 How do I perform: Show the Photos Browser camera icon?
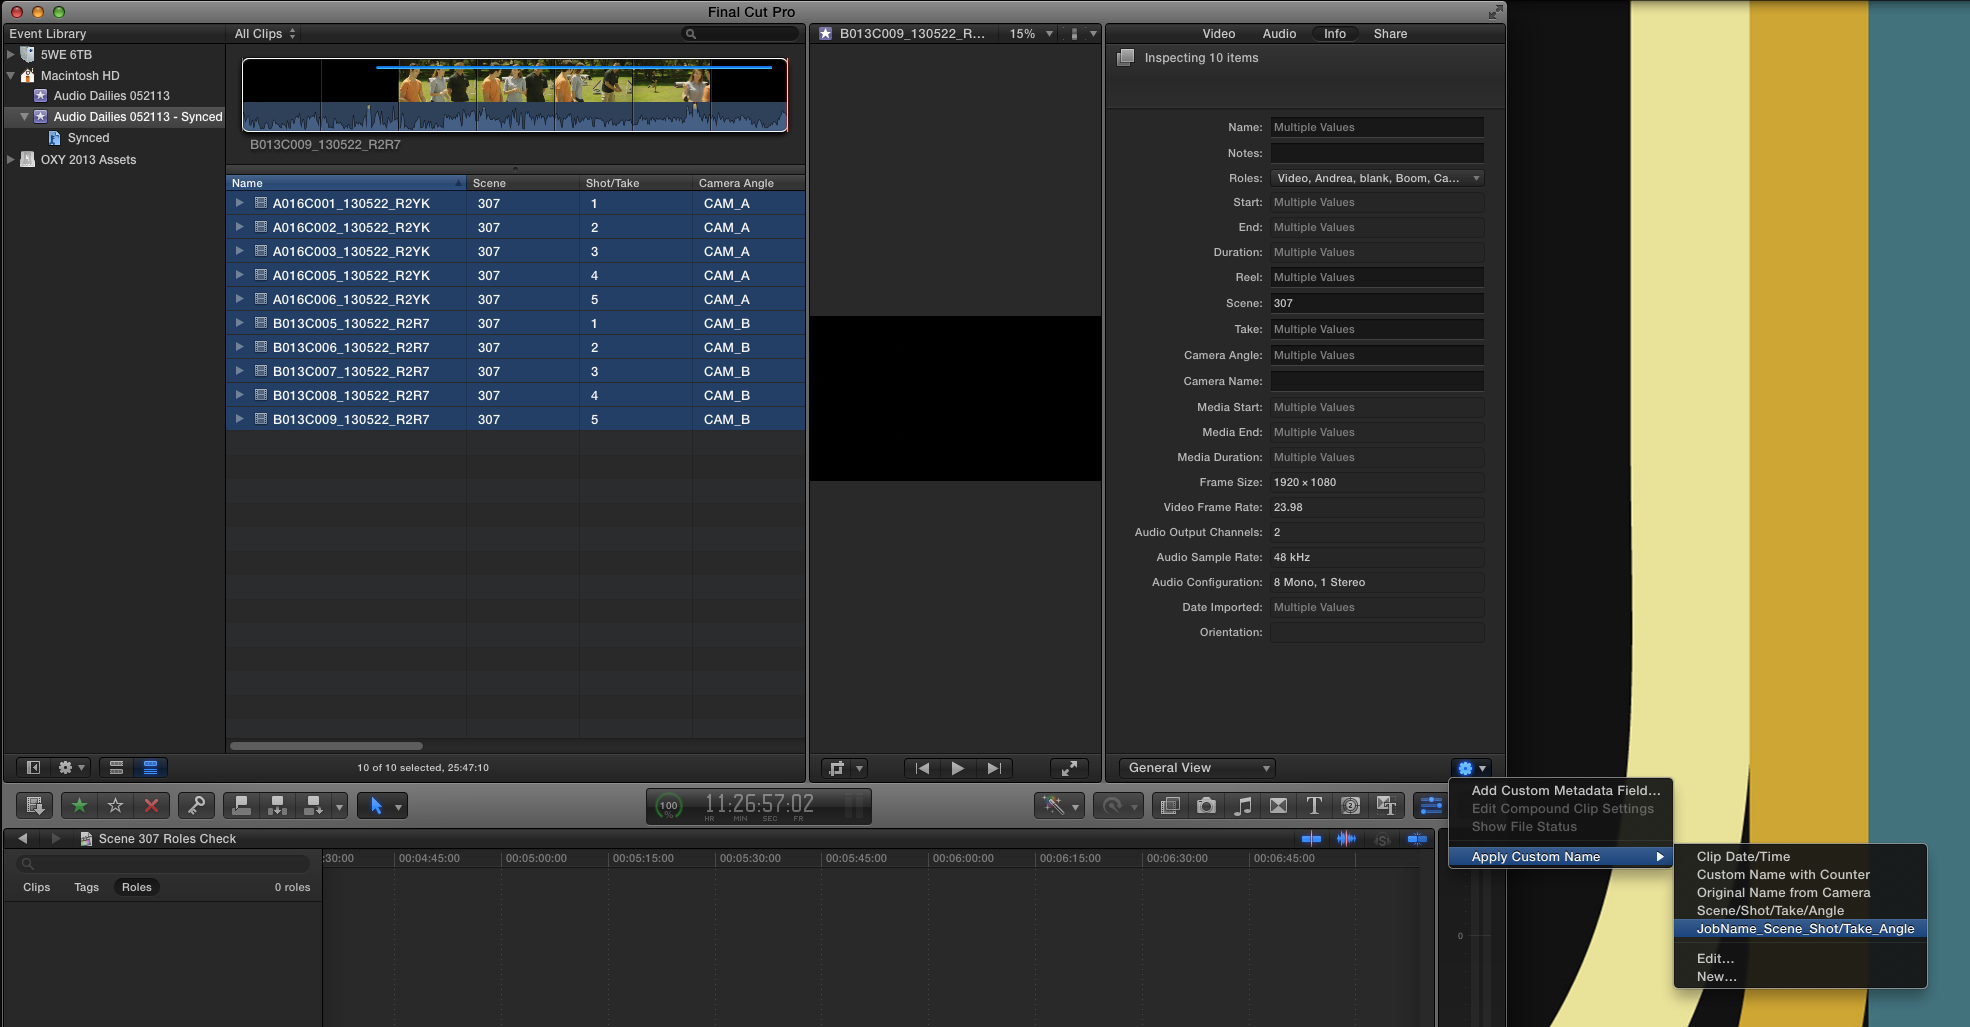click(x=1206, y=805)
